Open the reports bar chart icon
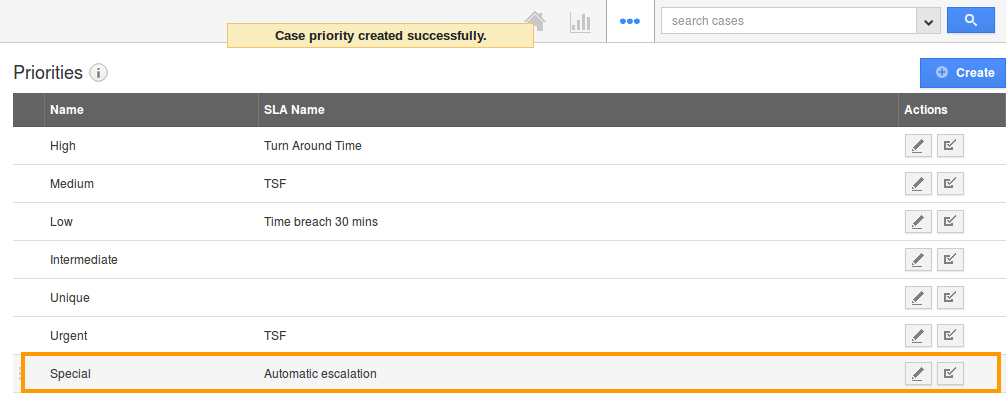 coord(580,21)
